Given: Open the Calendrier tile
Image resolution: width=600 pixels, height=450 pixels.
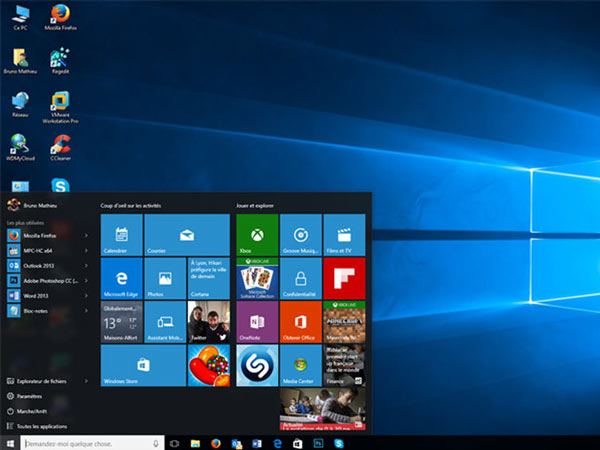Looking at the screenshot, I should tap(121, 235).
